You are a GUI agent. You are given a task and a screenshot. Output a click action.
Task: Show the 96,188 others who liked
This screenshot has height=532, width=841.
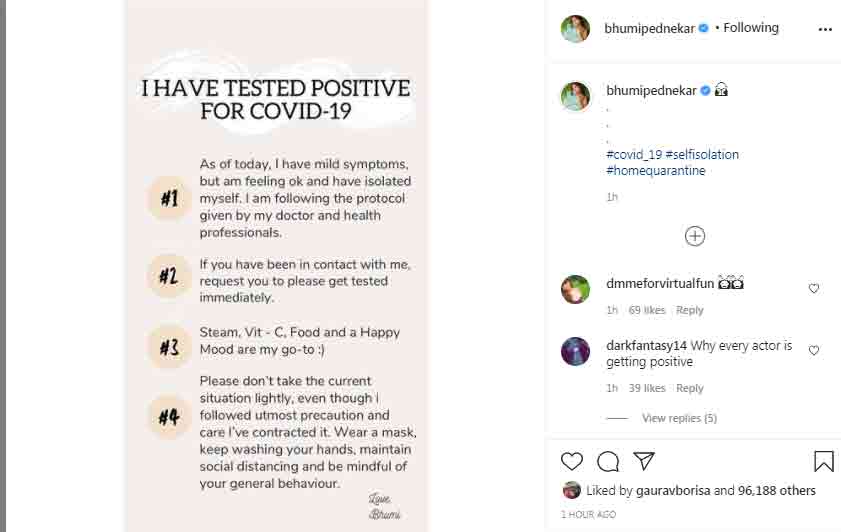pyautogui.click(x=776, y=491)
